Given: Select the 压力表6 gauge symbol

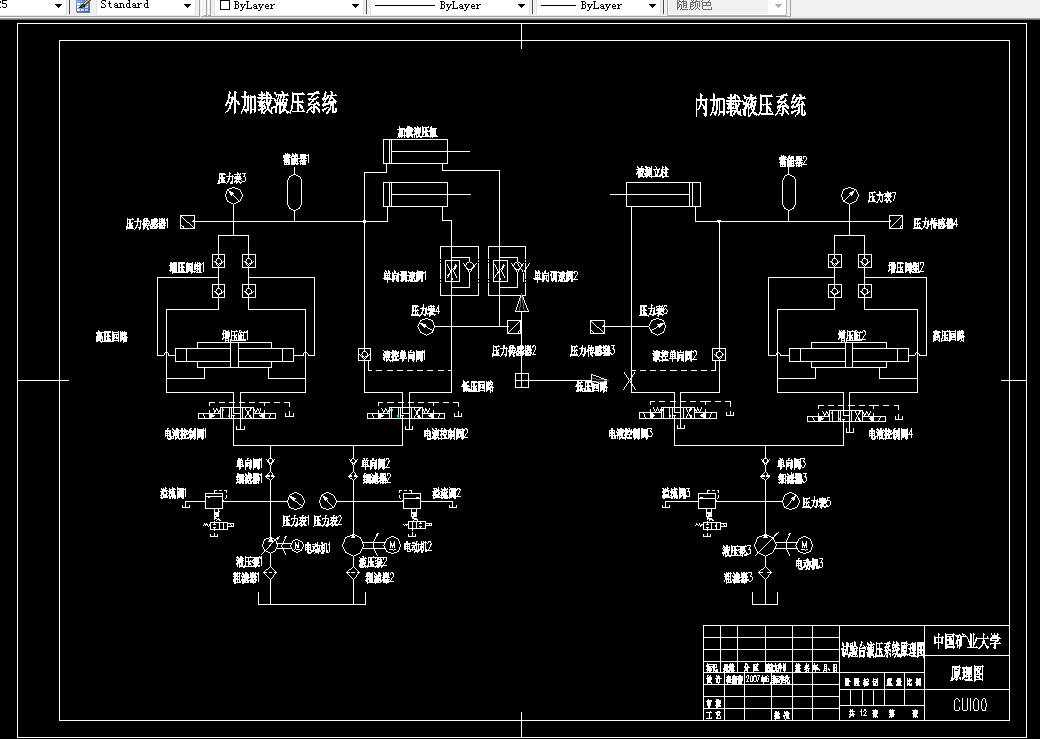Looking at the screenshot, I should click(657, 326).
